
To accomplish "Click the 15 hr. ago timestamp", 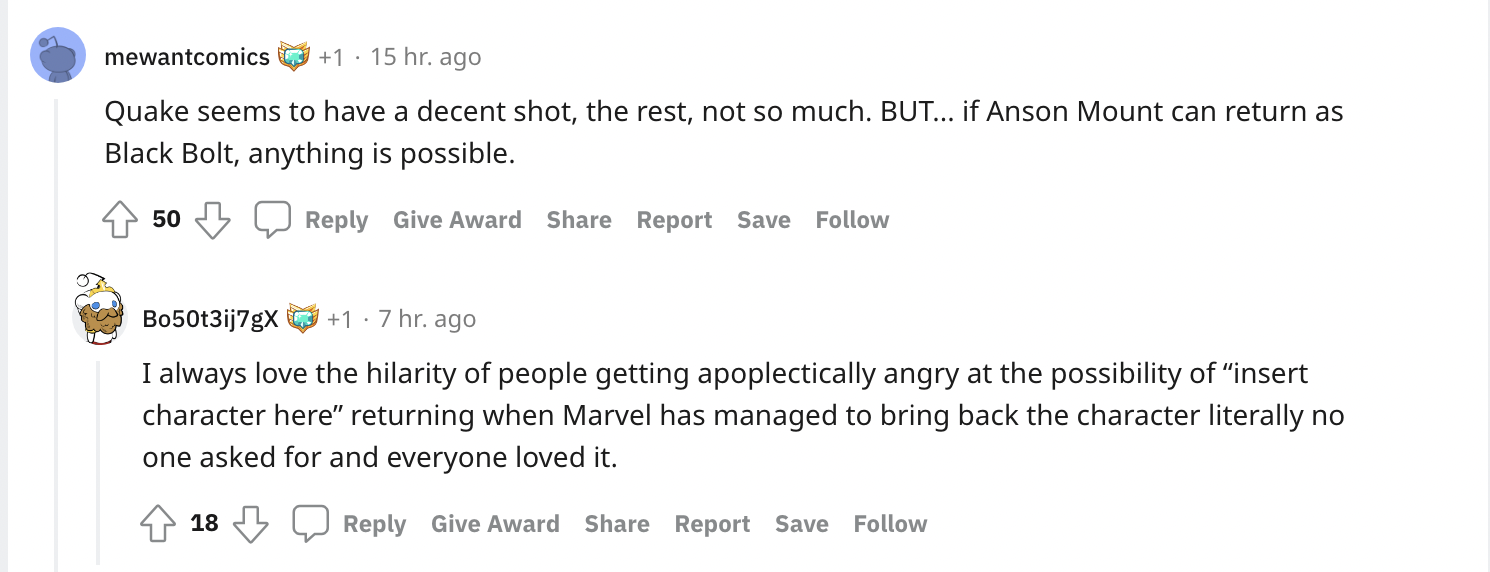I will click(x=425, y=57).
